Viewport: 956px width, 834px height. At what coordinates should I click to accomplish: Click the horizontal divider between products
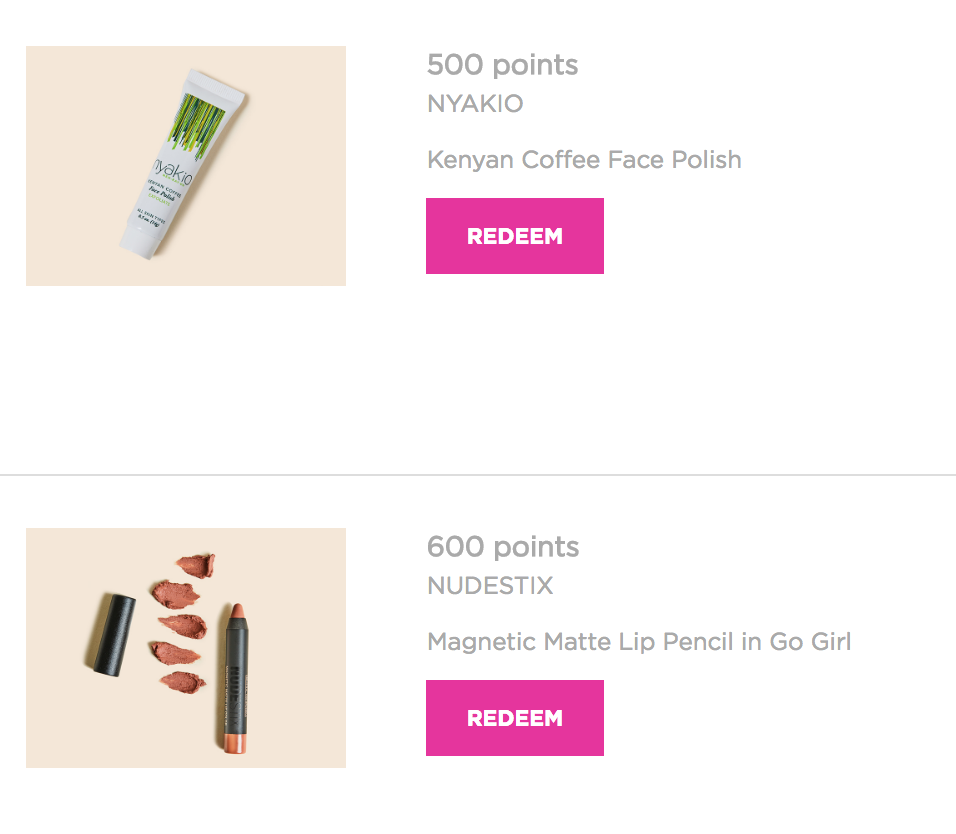pos(478,474)
